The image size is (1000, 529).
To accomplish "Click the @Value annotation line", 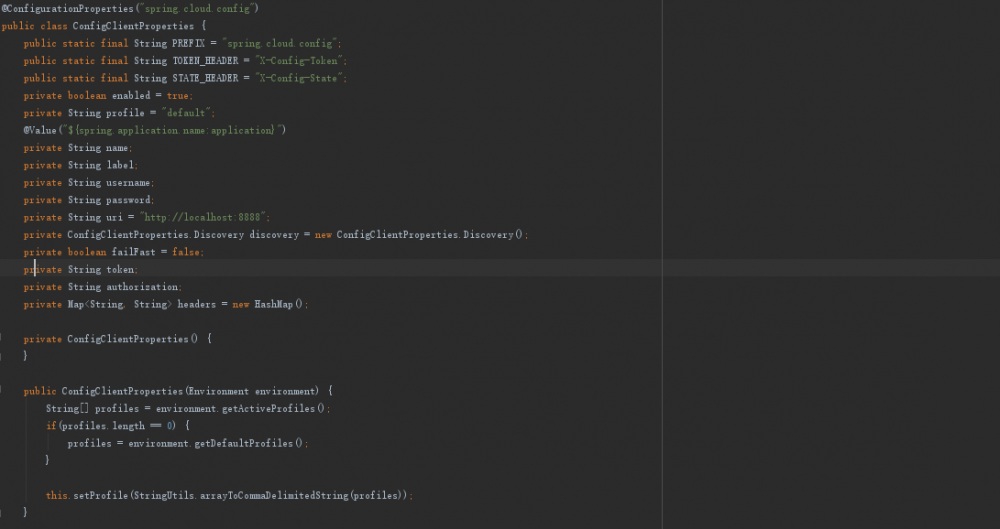I will point(155,130).
